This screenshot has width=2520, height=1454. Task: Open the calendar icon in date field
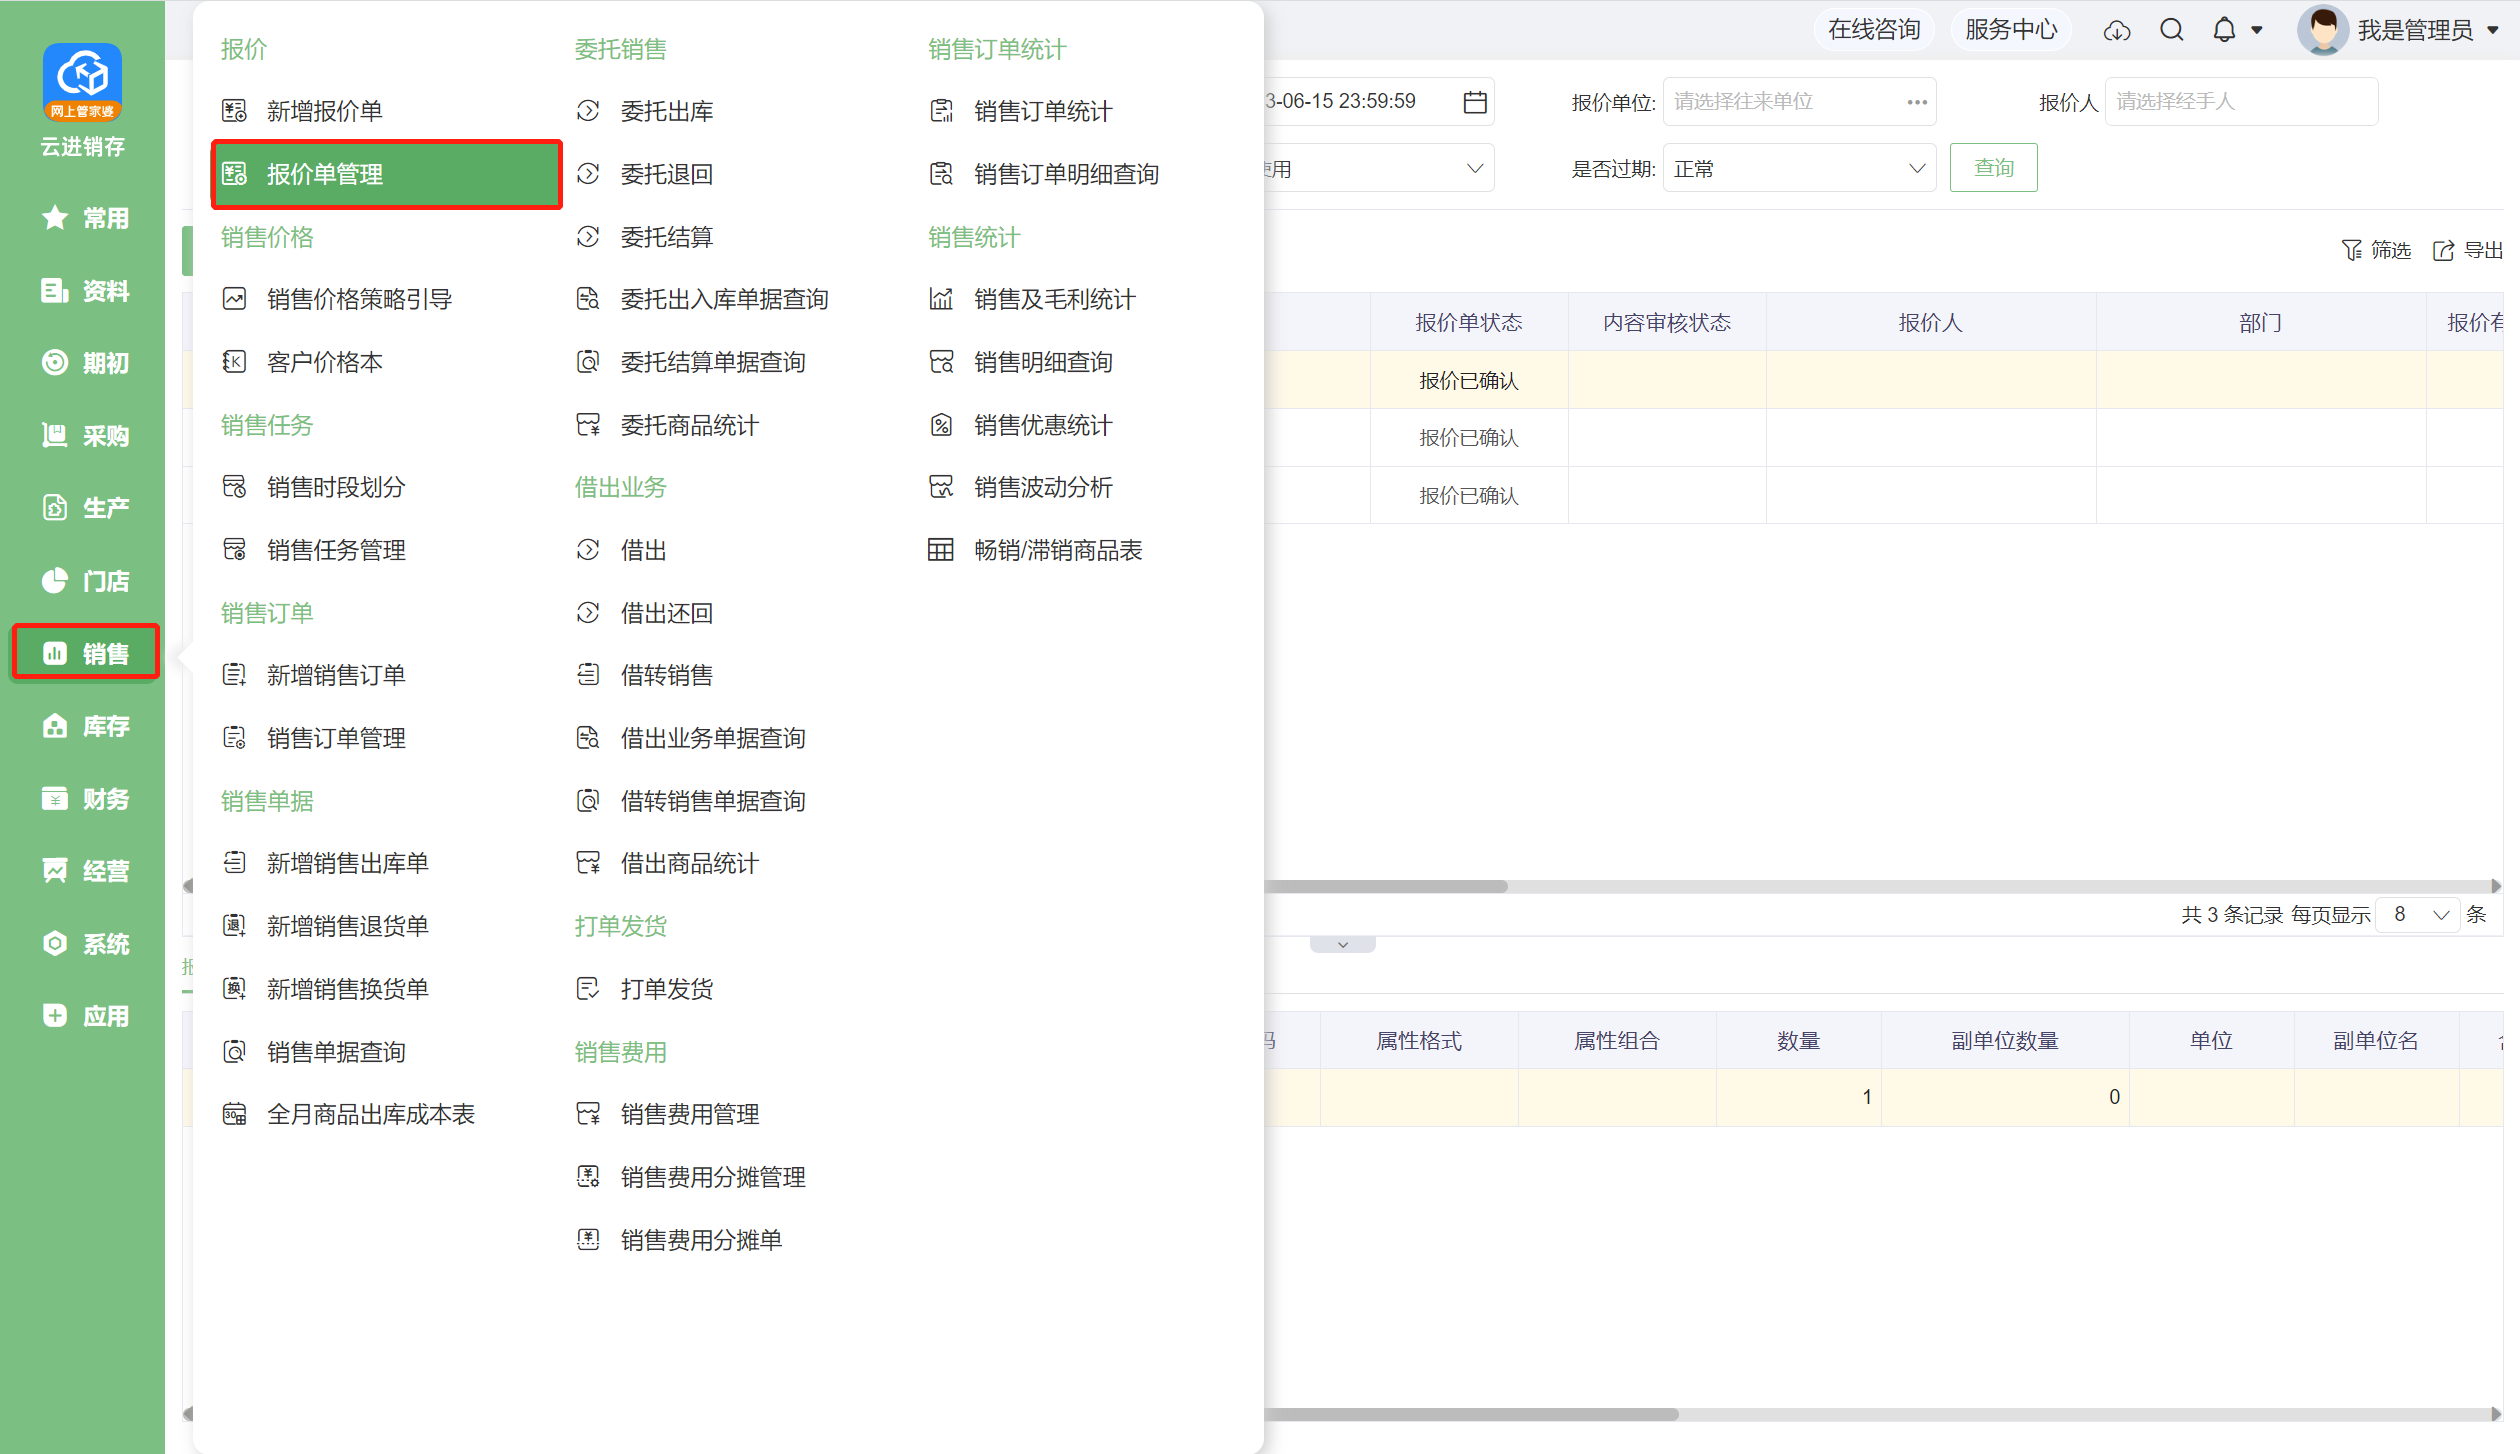click(1474, 102)
